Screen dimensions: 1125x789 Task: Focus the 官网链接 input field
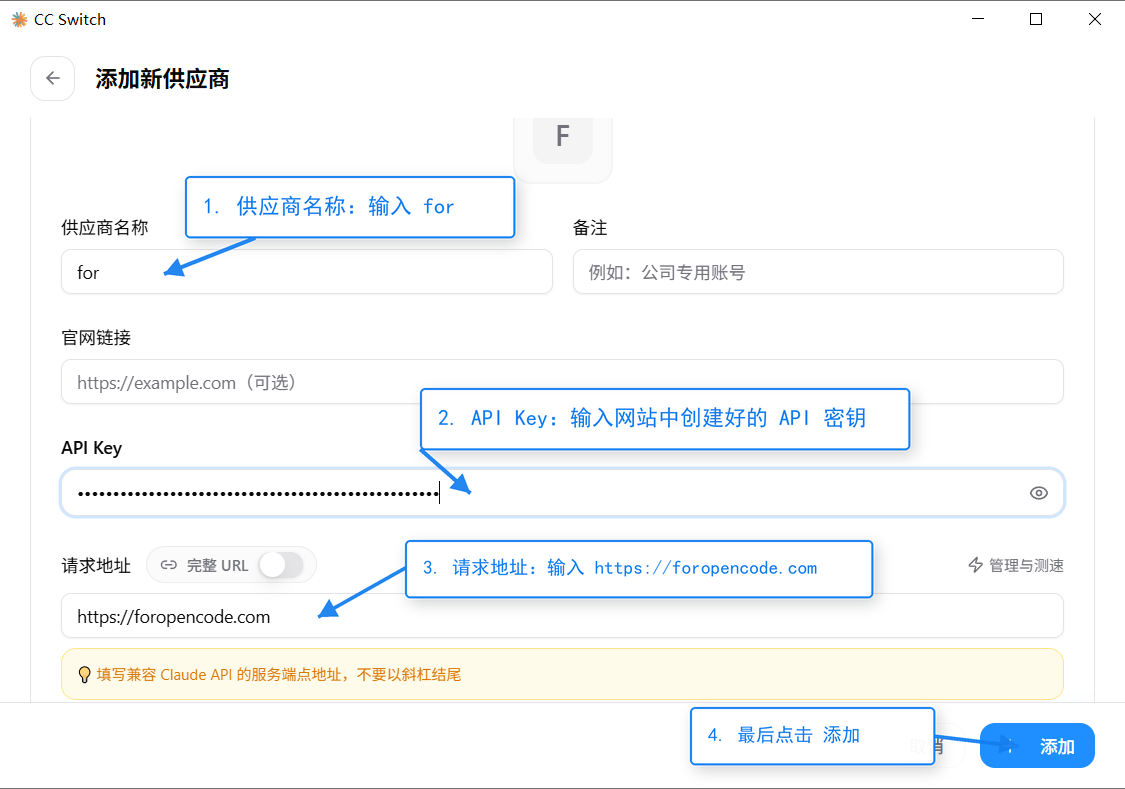point(562,382)
